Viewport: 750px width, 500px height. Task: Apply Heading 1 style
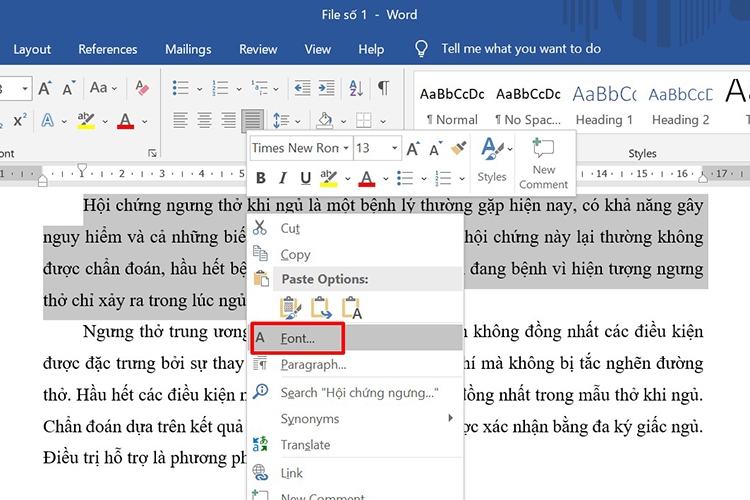[604, 106]
